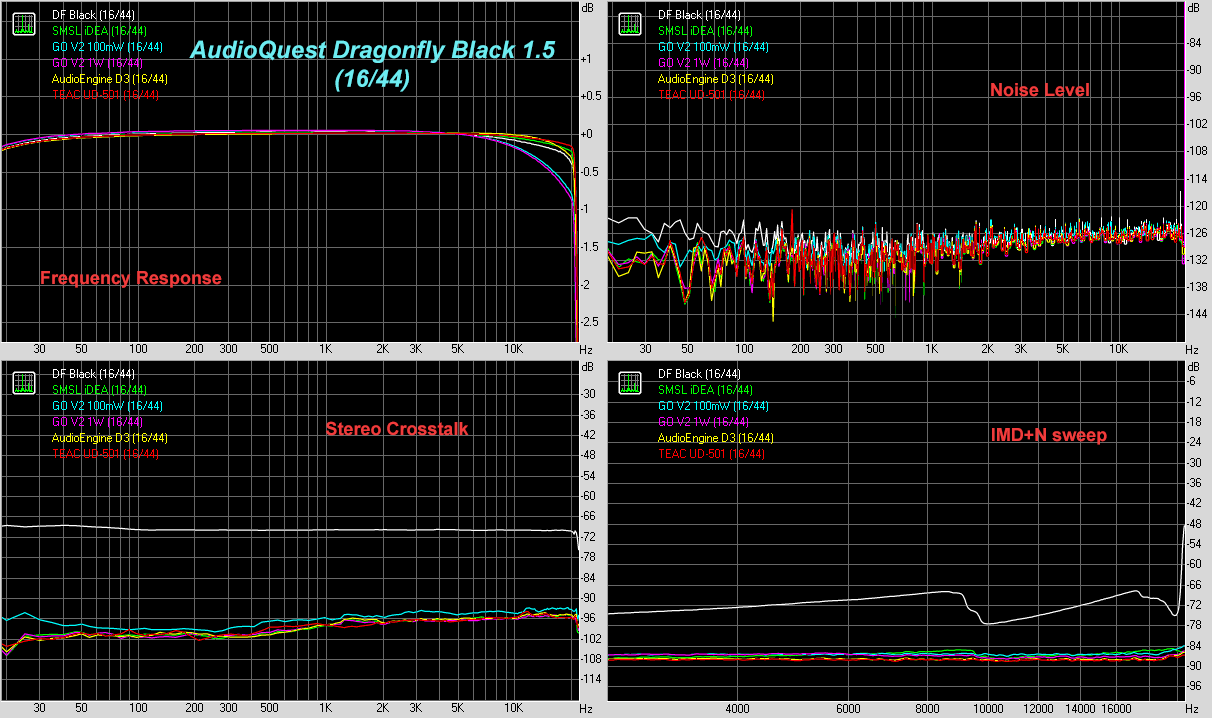Click the Noise Level graph label
The image size is (1212, 718).
coord(1040,90)
